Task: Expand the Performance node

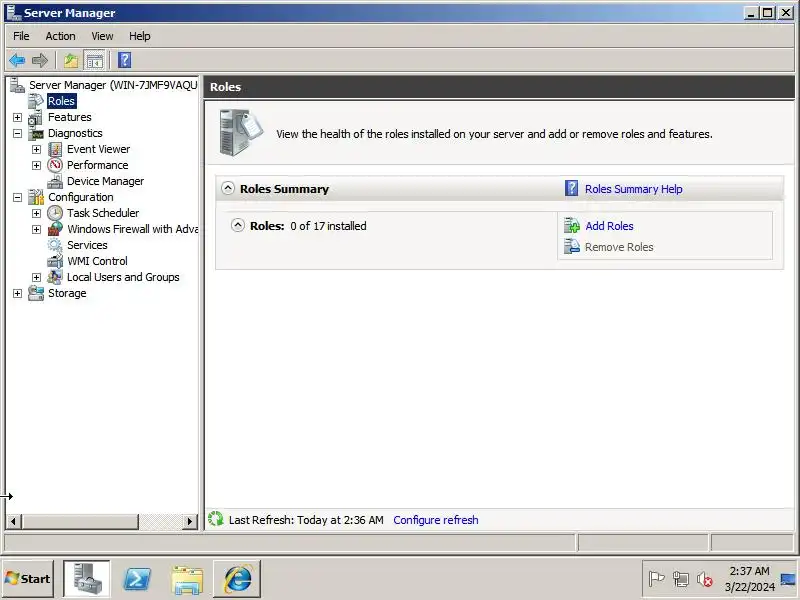Action: [36, 165]
